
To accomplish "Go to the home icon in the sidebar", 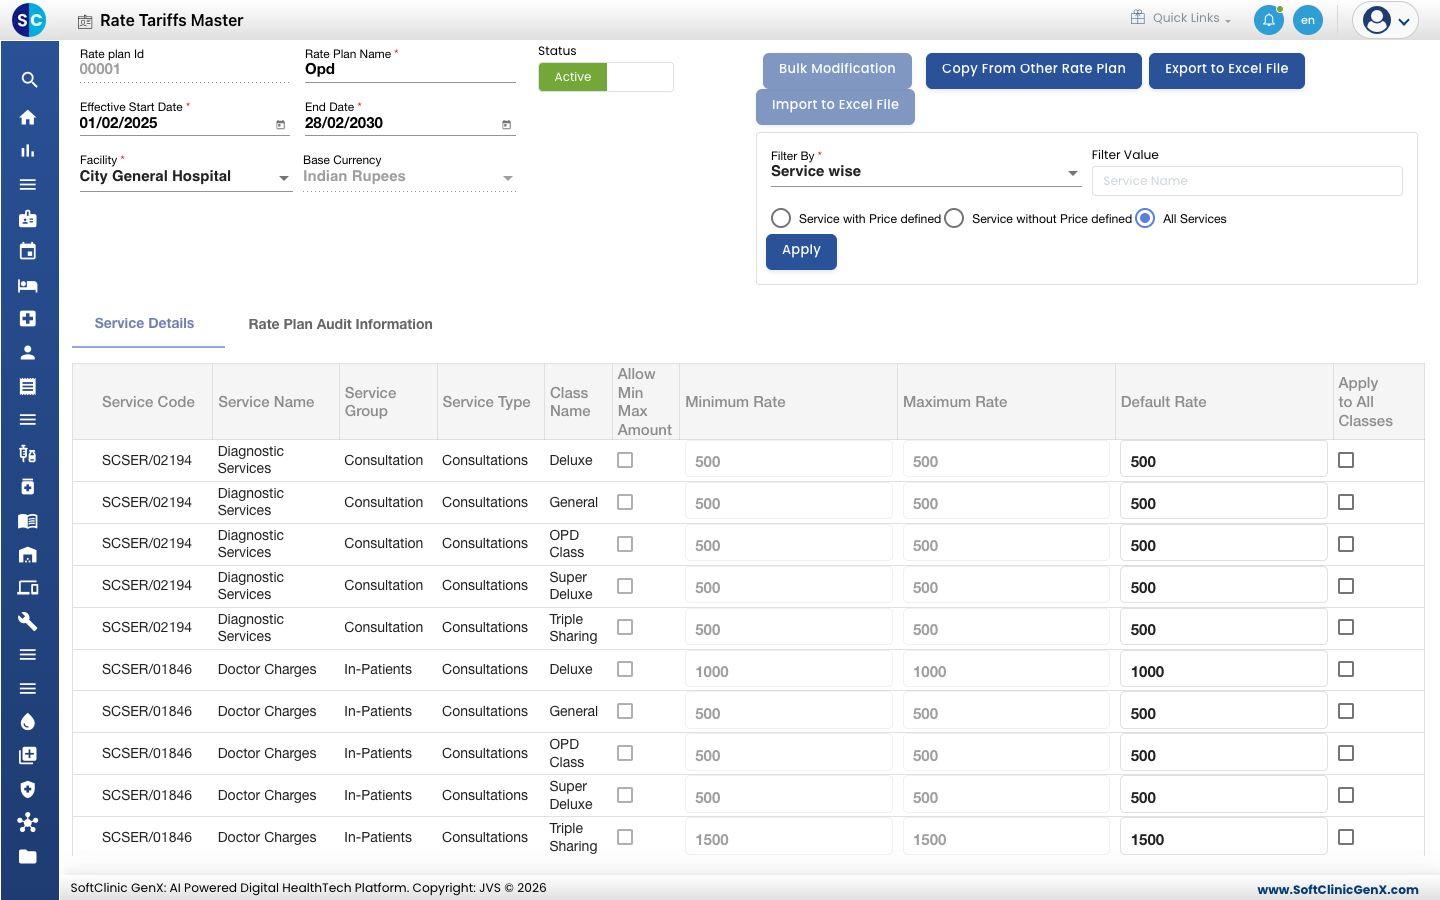I will (x=28, y=117).
